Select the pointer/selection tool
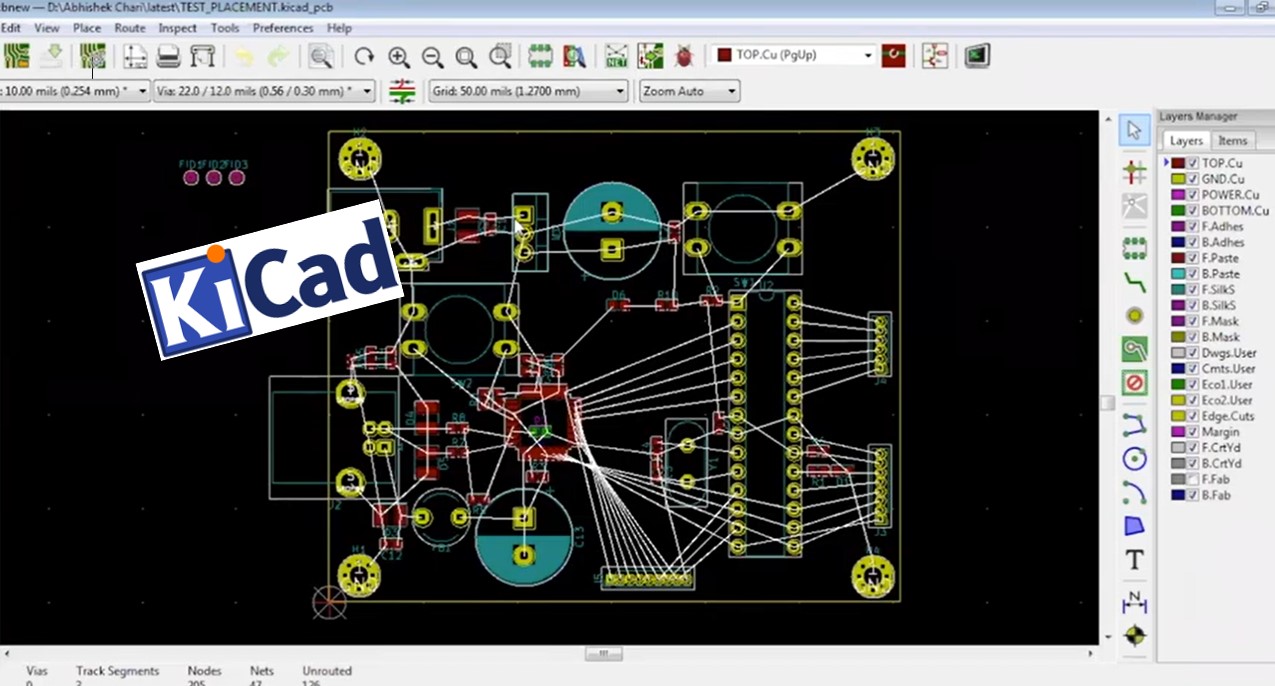Screen dimensions: 1275x686 (1134, 130)
